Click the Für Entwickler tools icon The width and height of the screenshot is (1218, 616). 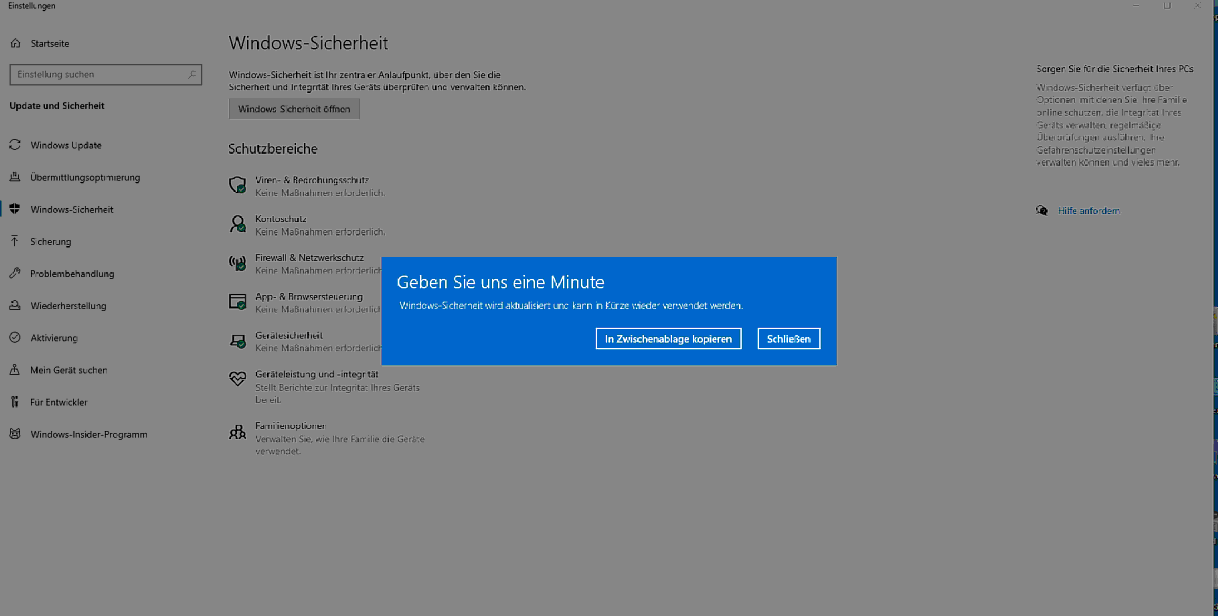click(15, 401)
